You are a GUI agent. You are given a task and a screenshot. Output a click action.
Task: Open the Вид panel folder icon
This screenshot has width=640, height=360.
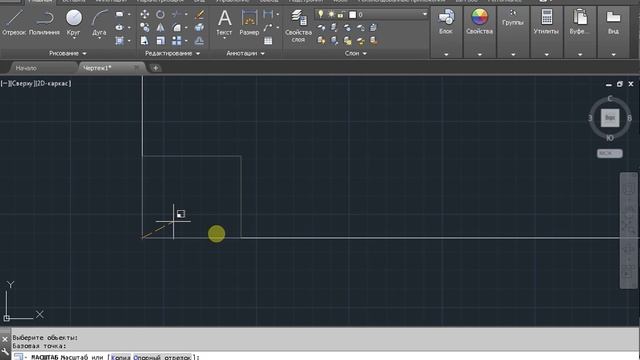613,18
